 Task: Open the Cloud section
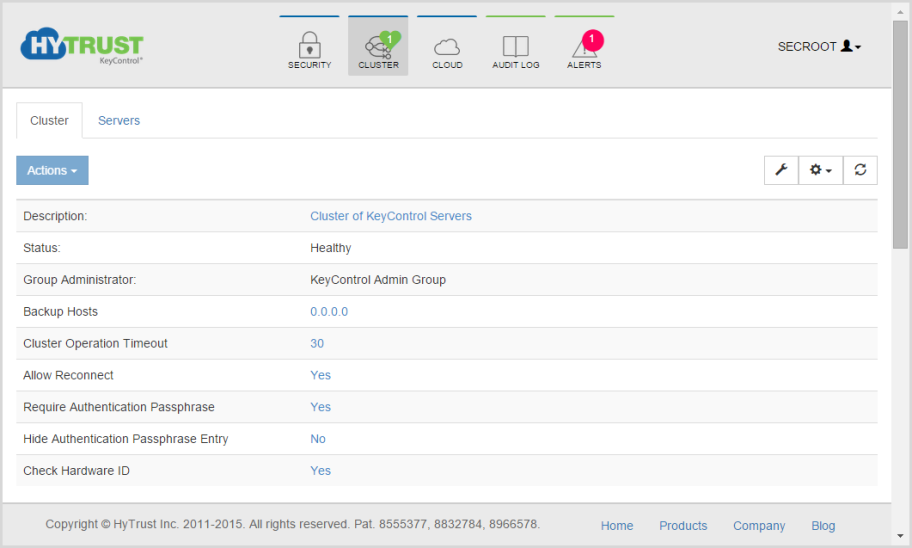pyautogui.click(x=447, y=47)
